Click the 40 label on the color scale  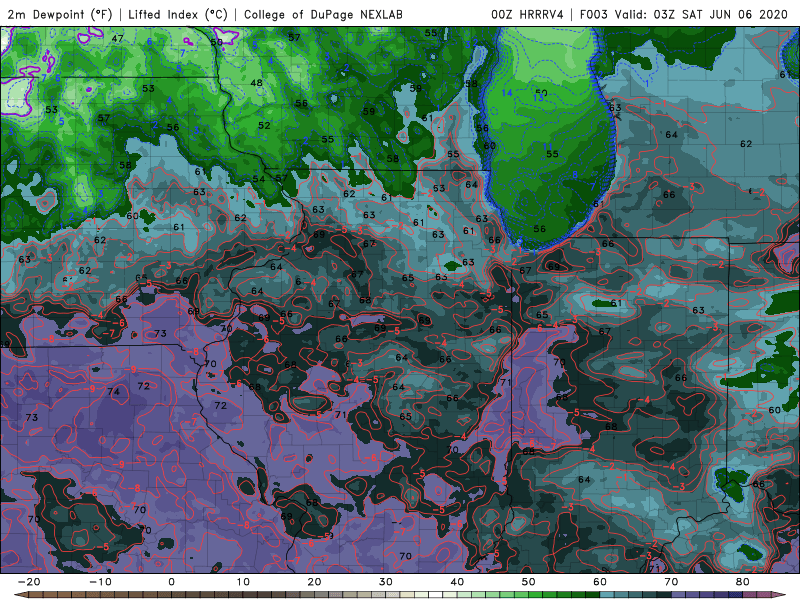pos(457,582)
